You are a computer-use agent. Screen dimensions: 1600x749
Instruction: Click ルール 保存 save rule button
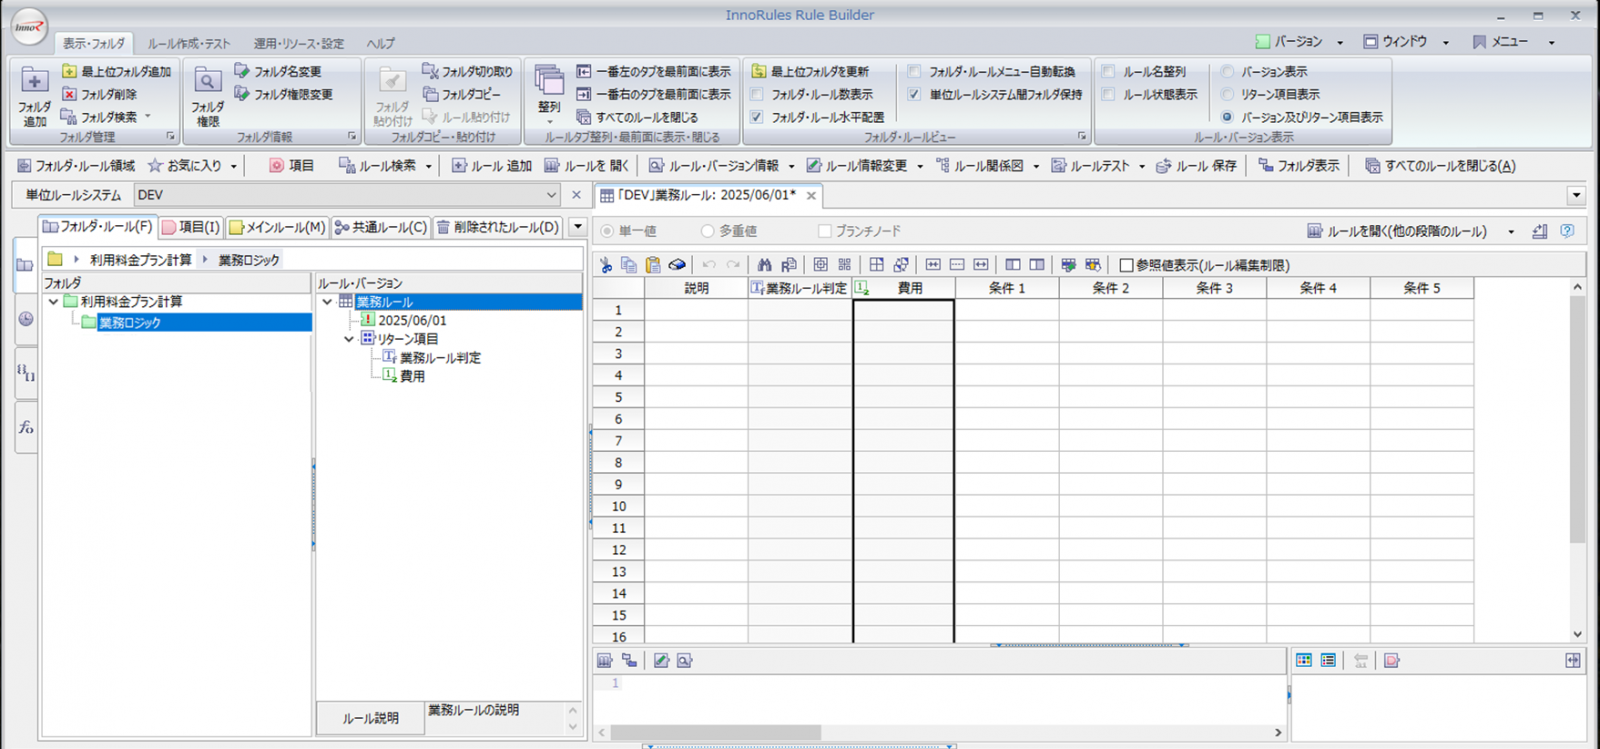[1196, 166]
